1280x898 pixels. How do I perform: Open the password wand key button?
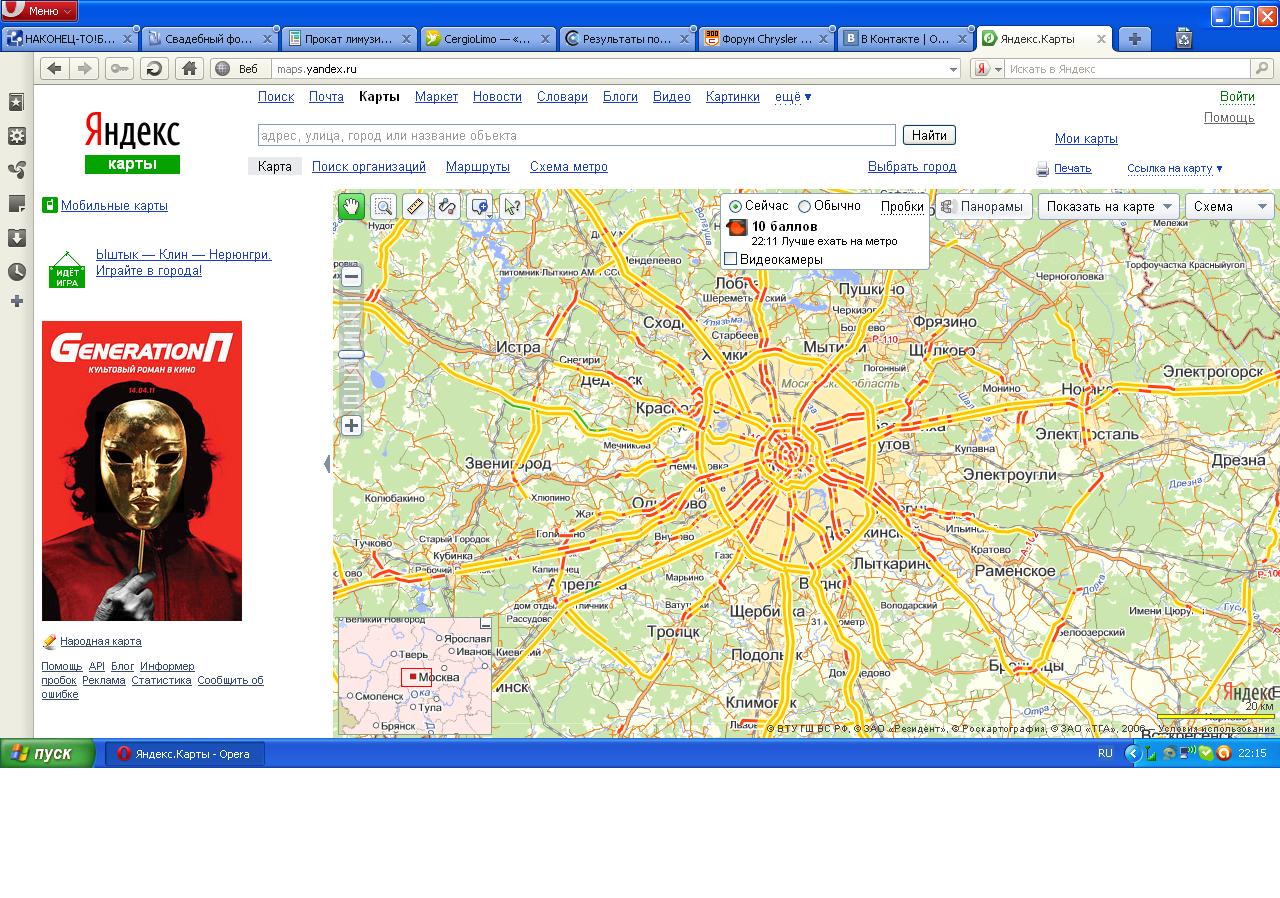[x=119, y=68]
